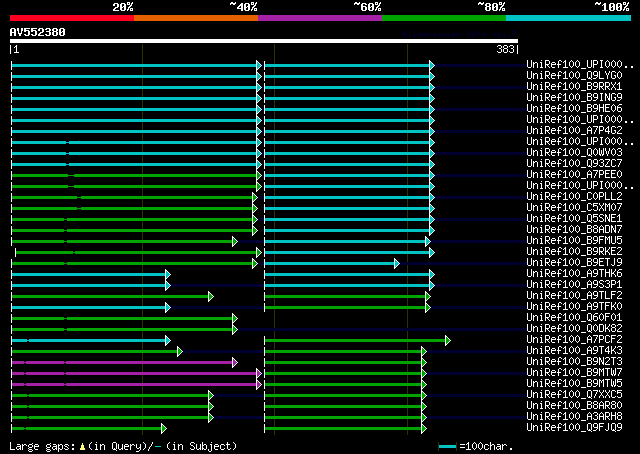Select the UniRef100_C0PLL2 label
The image size is (640, 454).
pyautogui.click(x=574, y=197)
